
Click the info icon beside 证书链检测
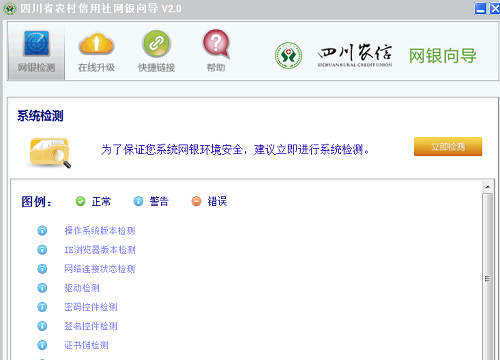tap(42, 345)
